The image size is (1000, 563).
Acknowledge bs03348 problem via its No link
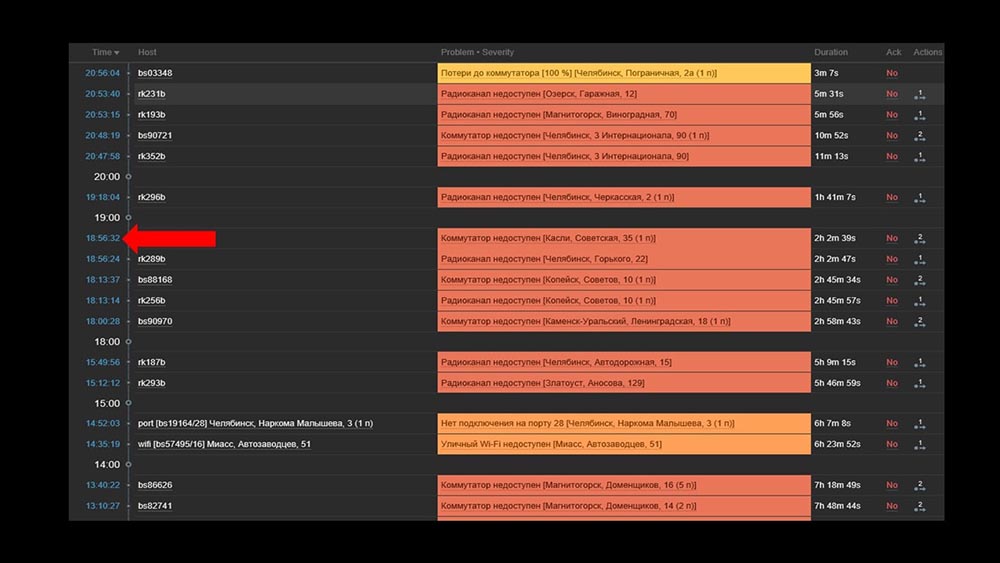click(x=892, y=73)
